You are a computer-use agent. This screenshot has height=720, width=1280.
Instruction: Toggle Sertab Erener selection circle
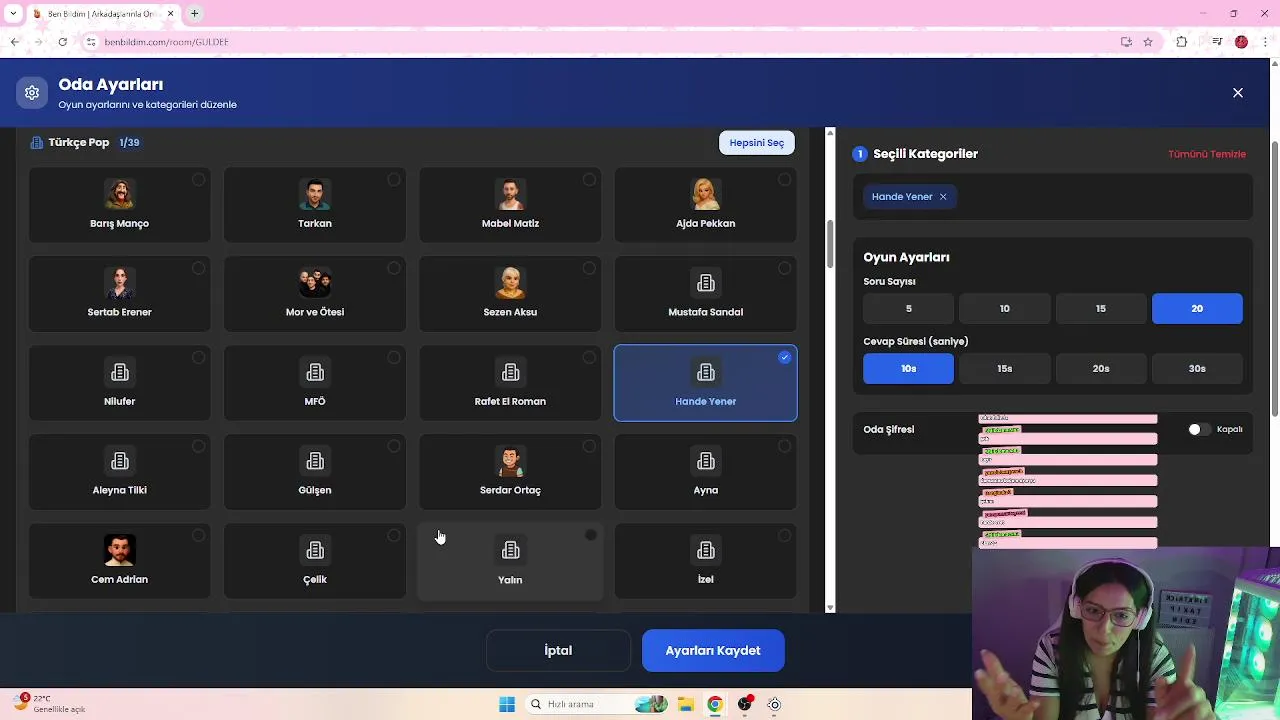click(199, 268)
